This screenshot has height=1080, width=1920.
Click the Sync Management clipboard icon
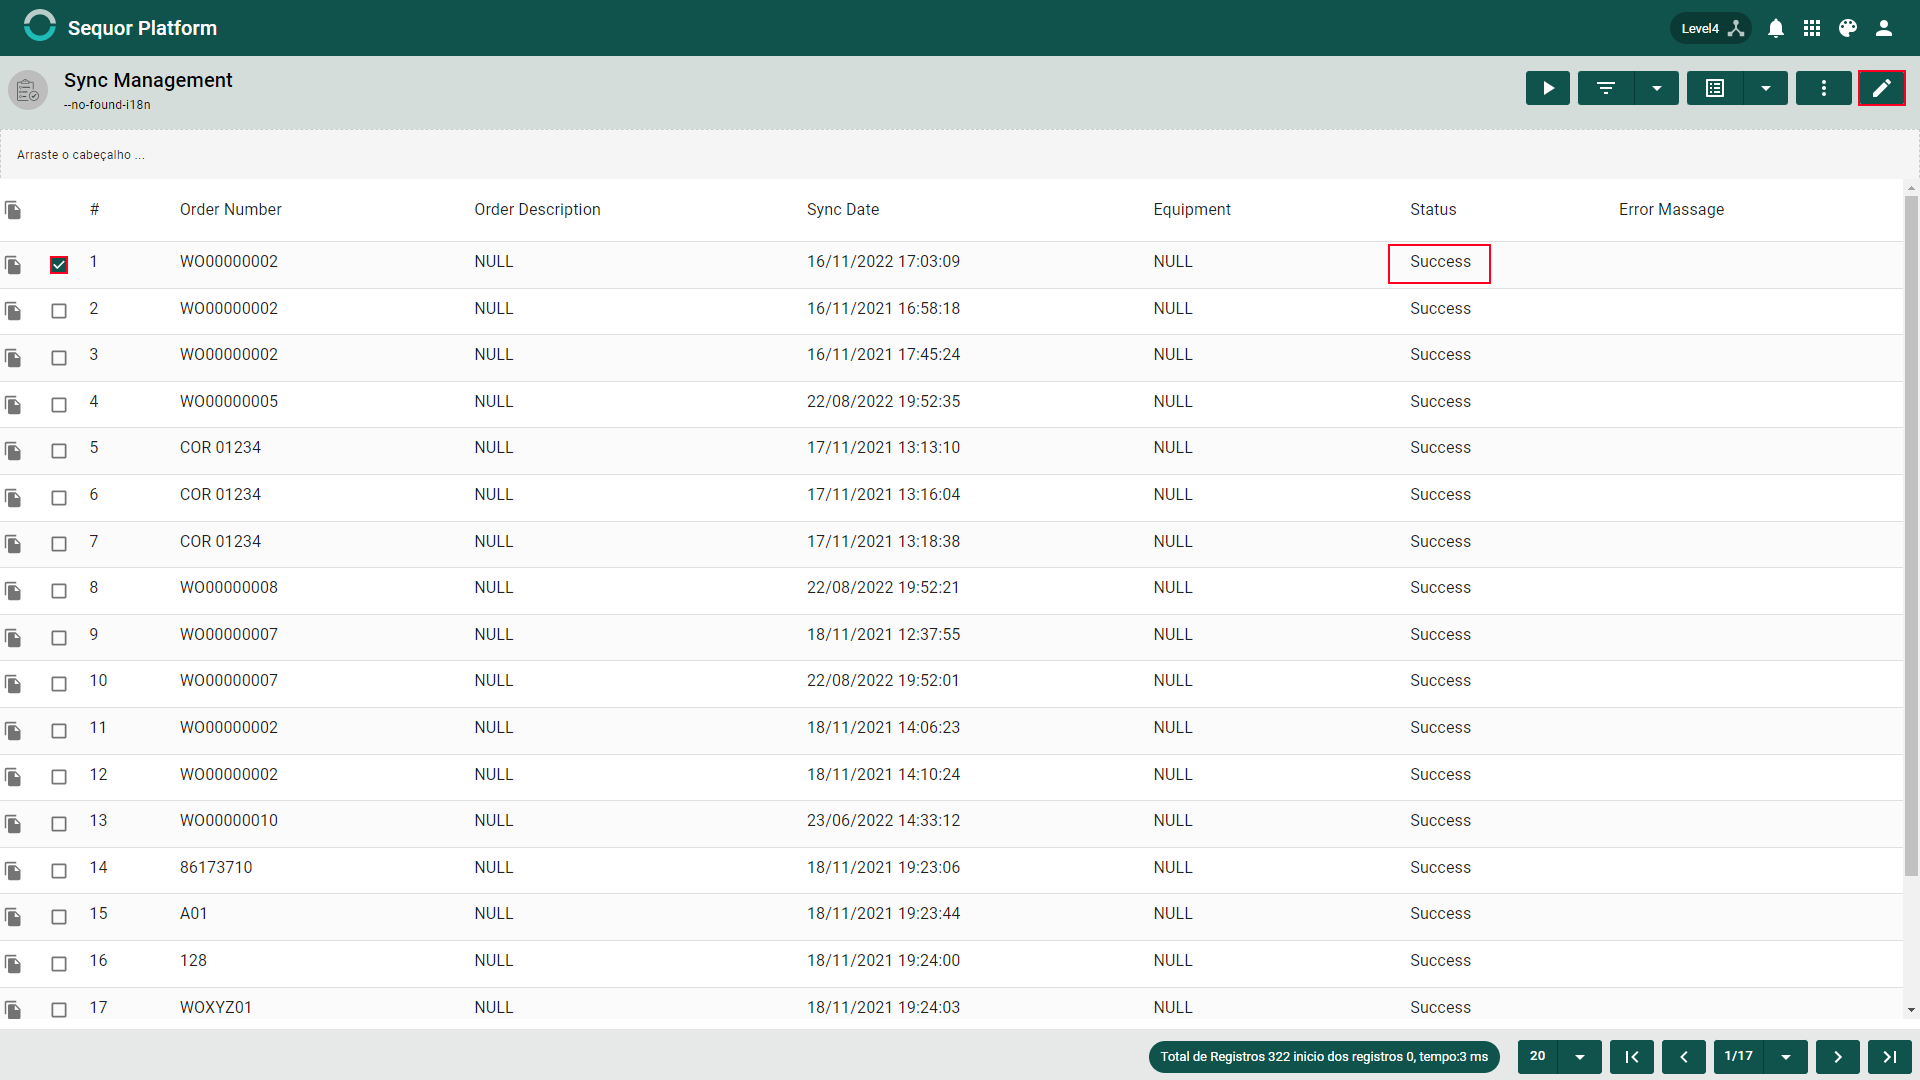(x=28, y=91)
